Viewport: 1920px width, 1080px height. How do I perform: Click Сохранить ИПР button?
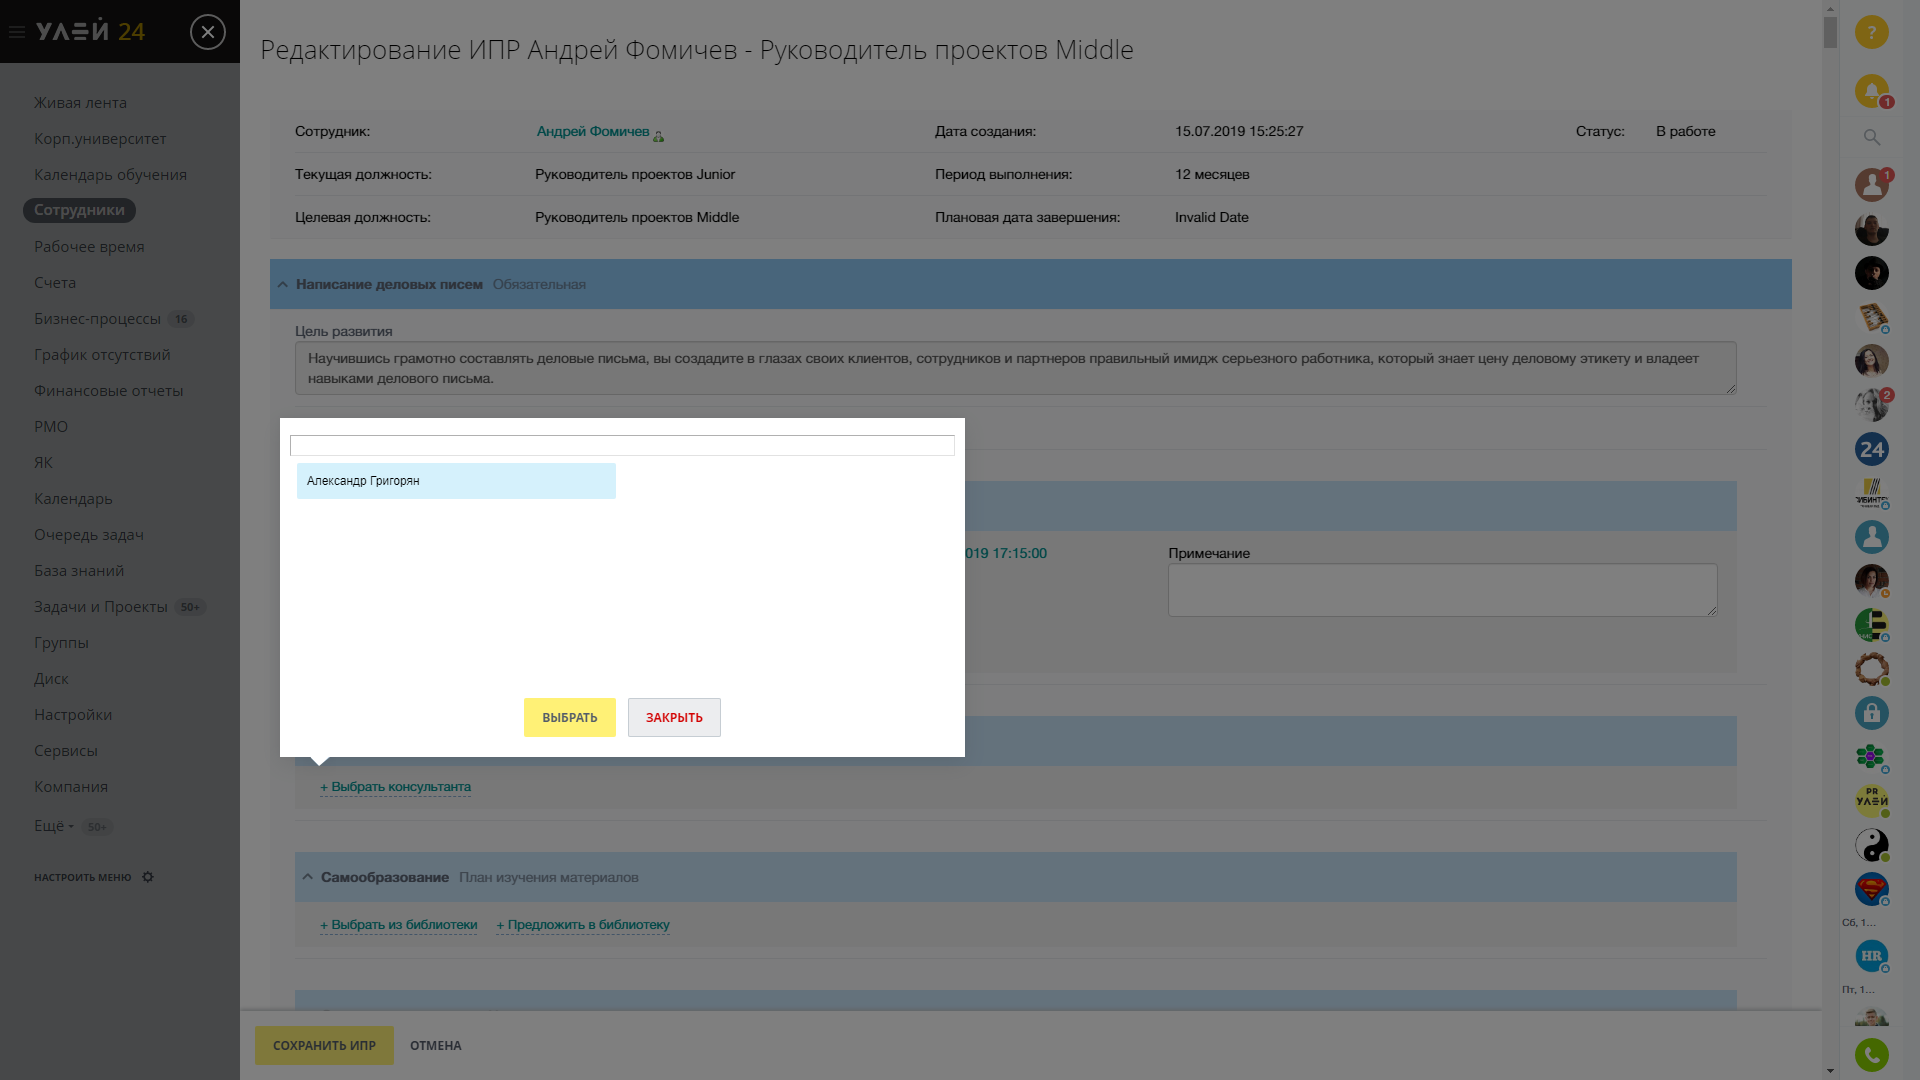click(x=324, y=1046)
